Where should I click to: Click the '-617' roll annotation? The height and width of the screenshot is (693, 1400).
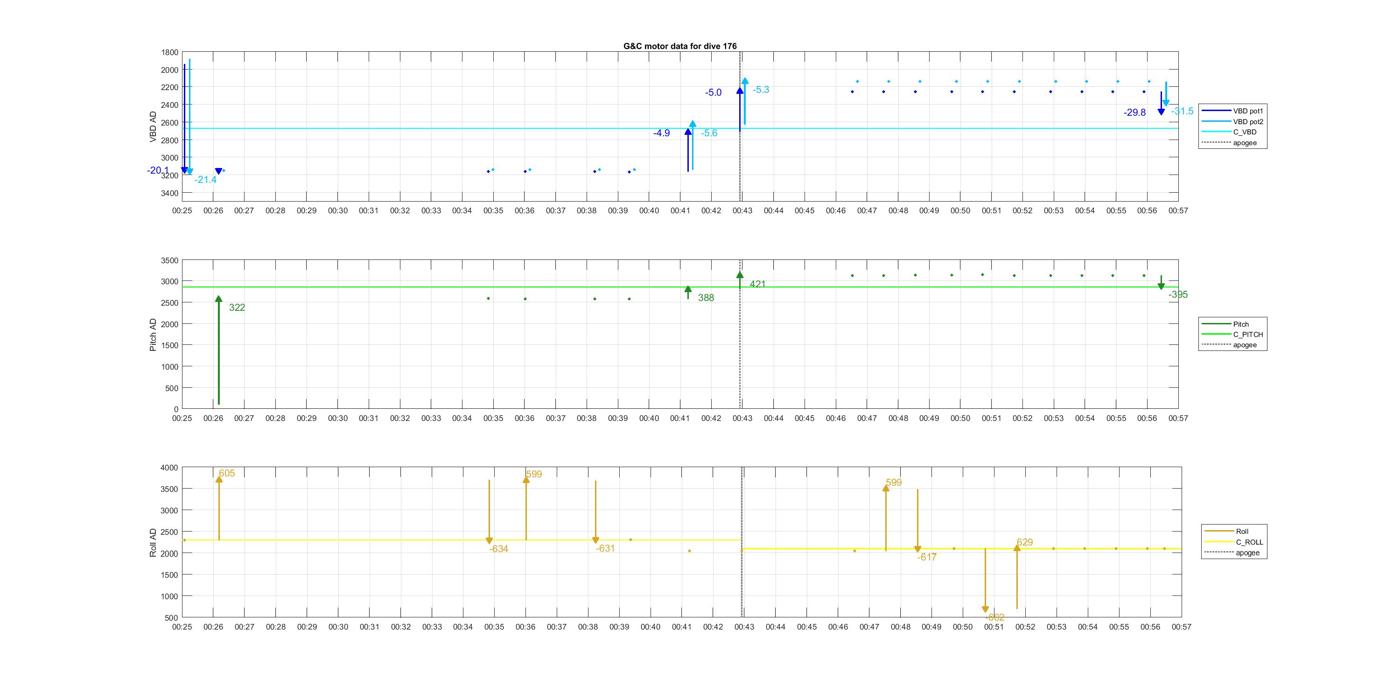click(927, 558)
